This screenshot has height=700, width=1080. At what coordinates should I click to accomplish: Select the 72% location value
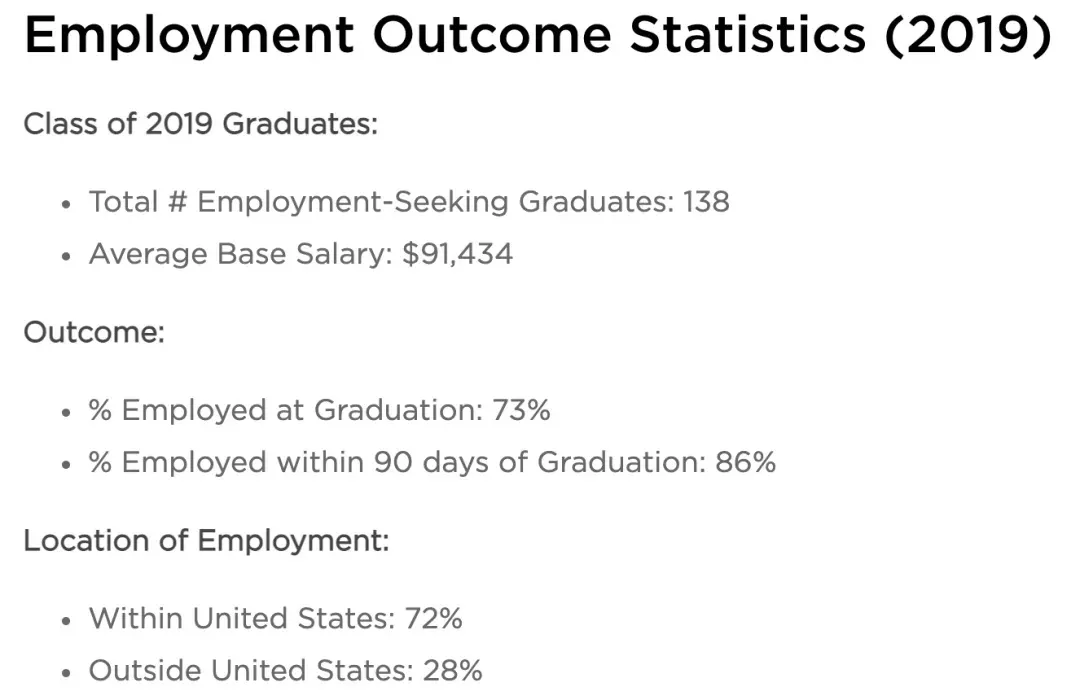tap(433, 618)
